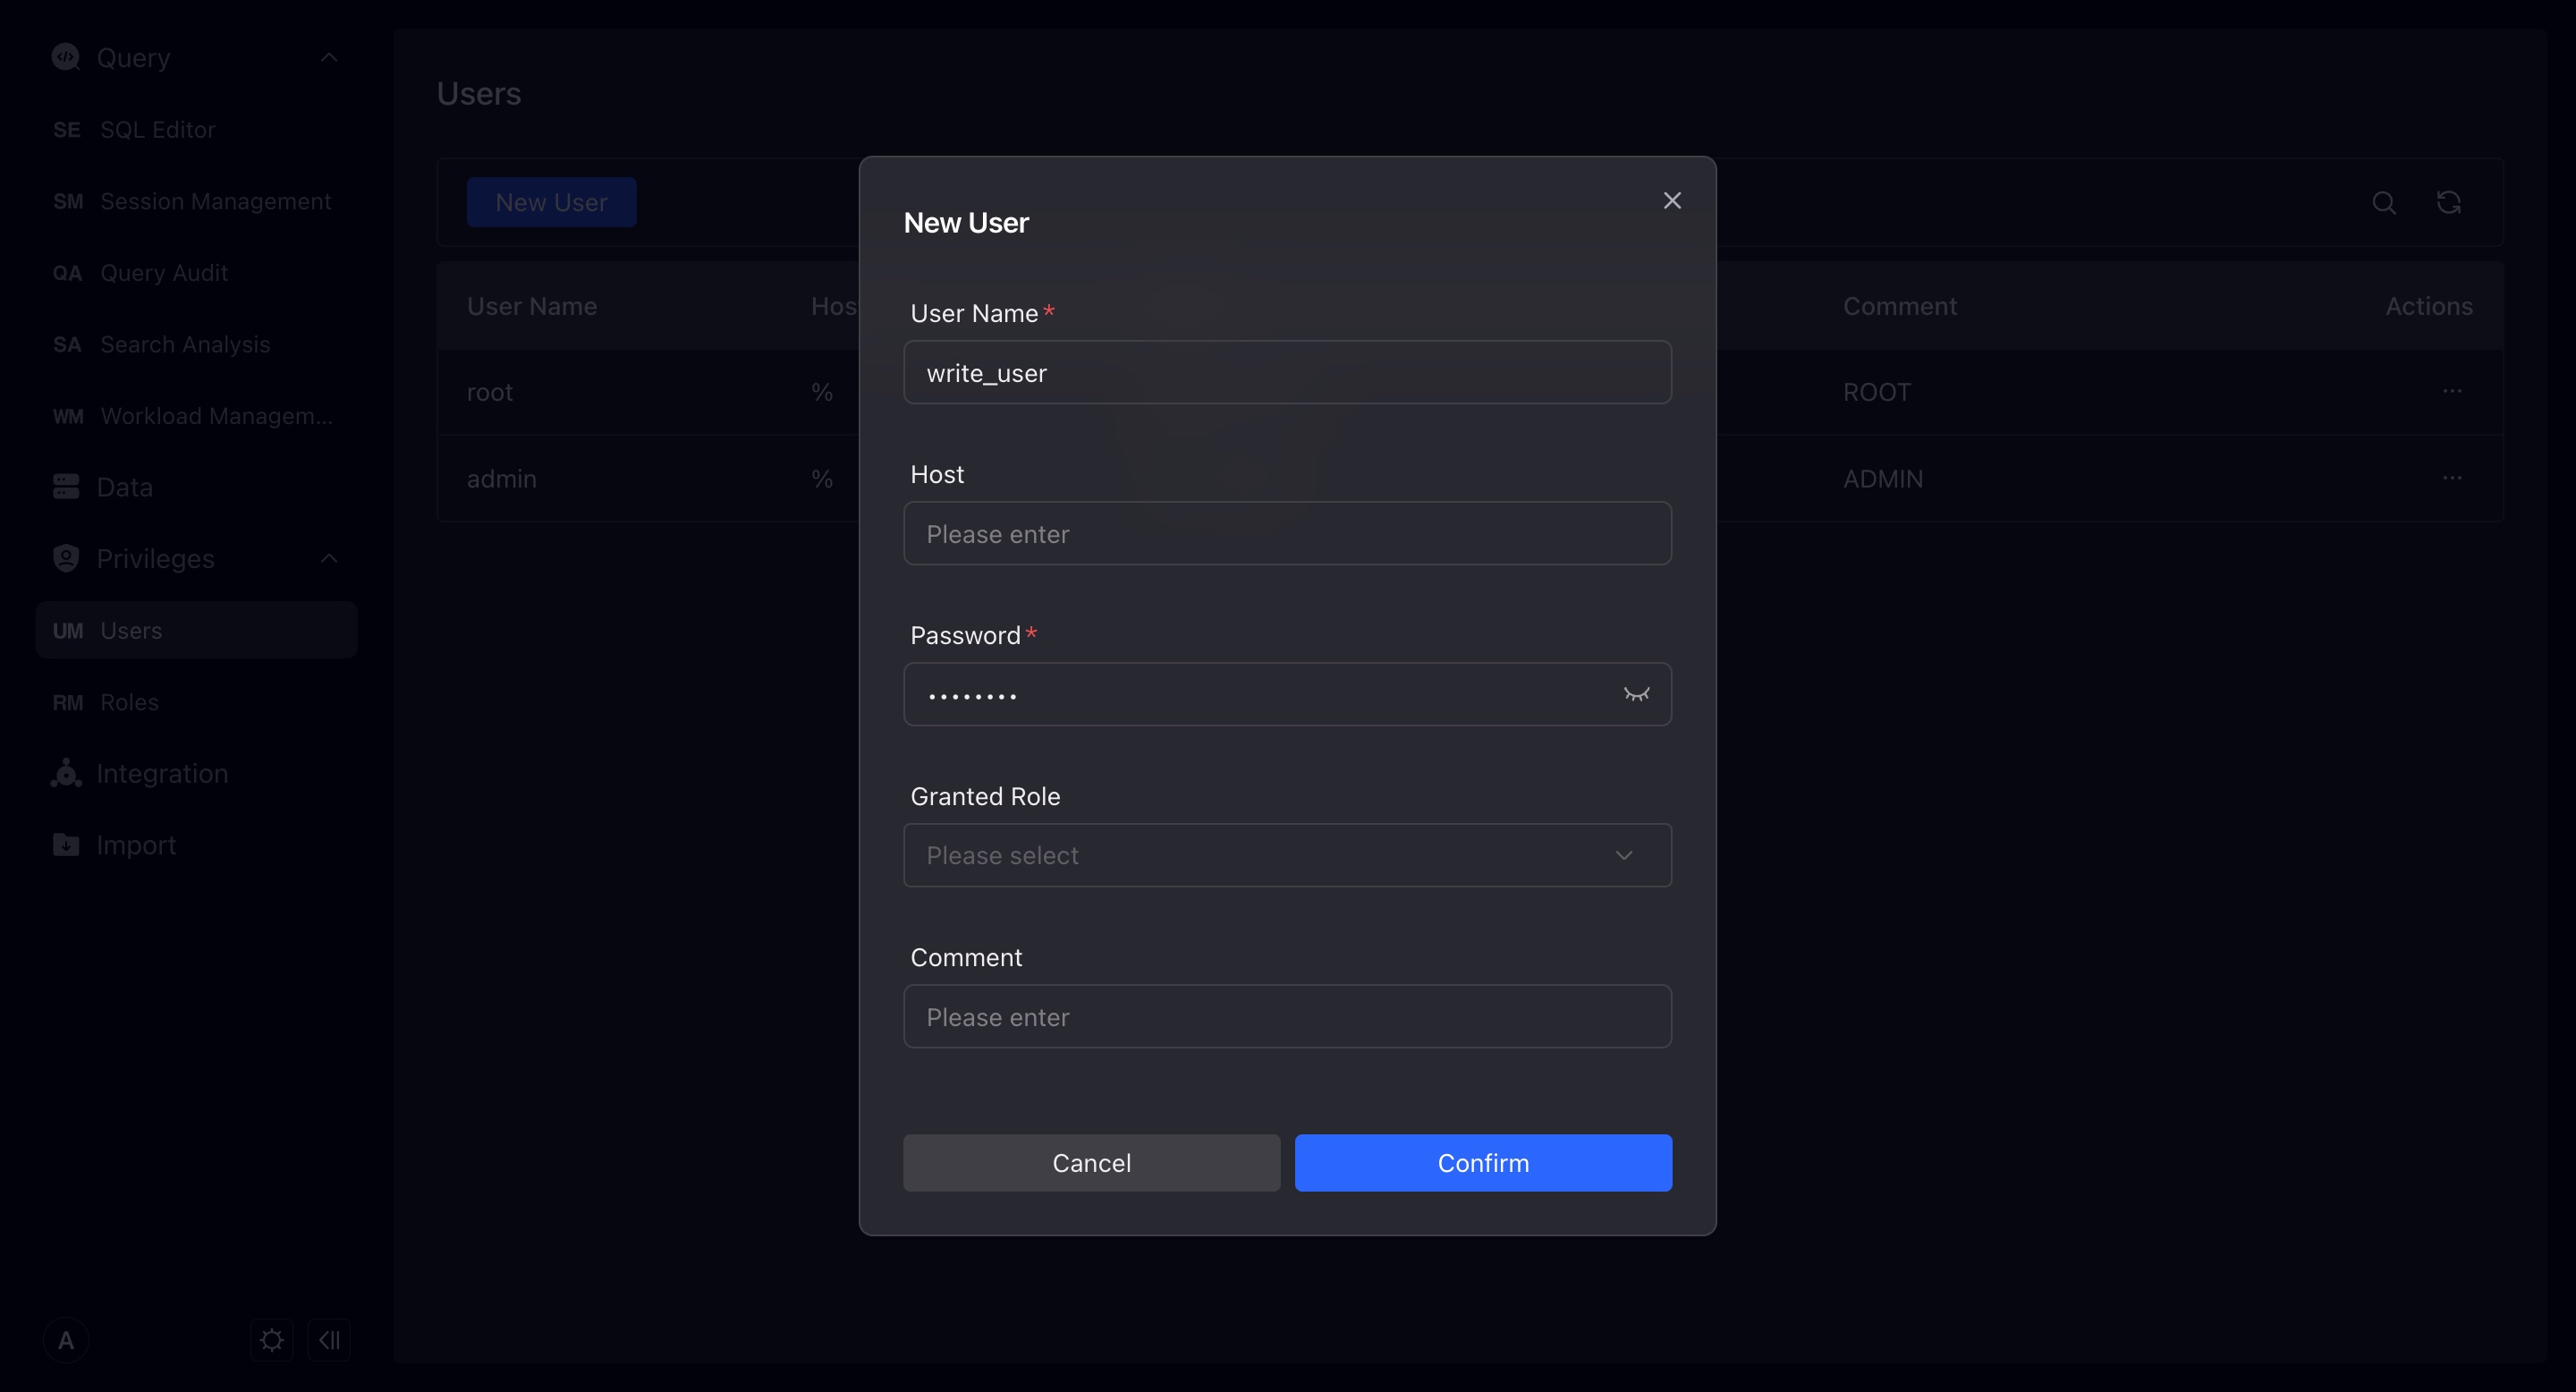Viewport: 2576px width, 1392px height.
Task: Collapse the sidebar with the collapse icon
Action: point(329,1340)
